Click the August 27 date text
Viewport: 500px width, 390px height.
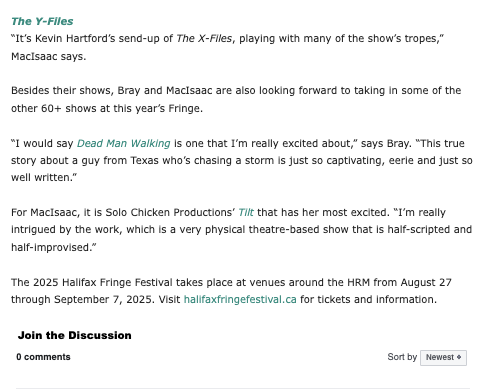[426, 283]
